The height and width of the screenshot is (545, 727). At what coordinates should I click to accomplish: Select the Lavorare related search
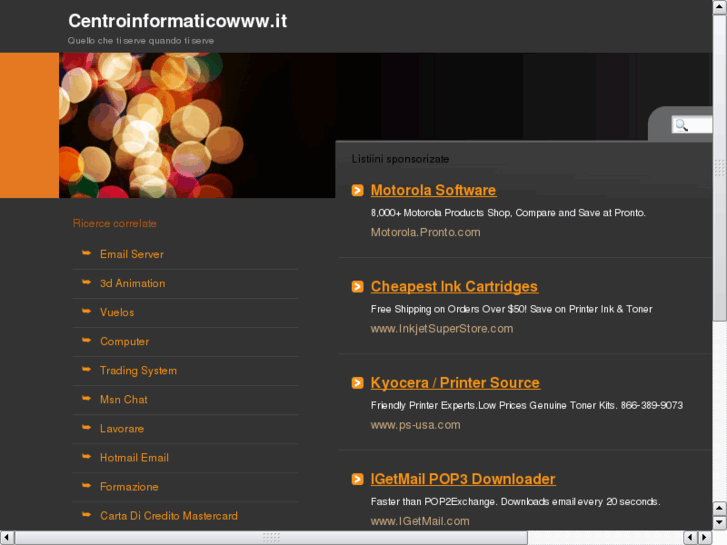point(121,429)
